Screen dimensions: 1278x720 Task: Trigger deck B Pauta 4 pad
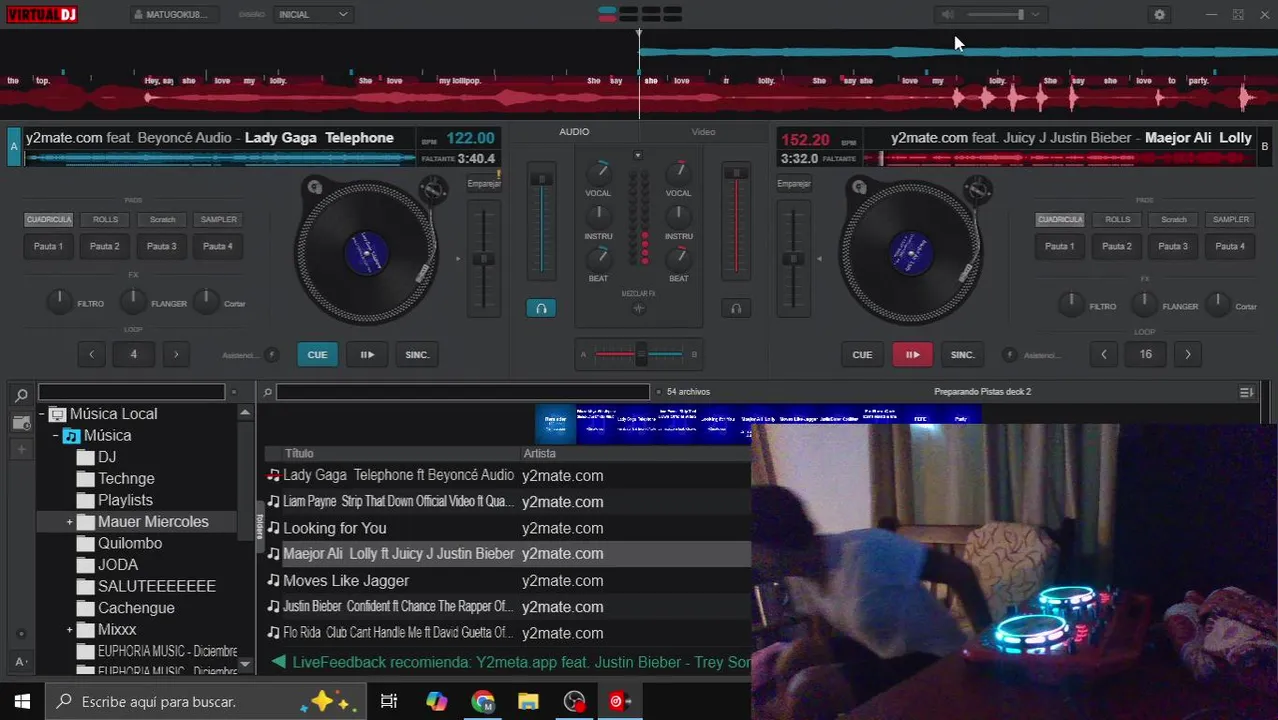click(x=1231, y=246)
